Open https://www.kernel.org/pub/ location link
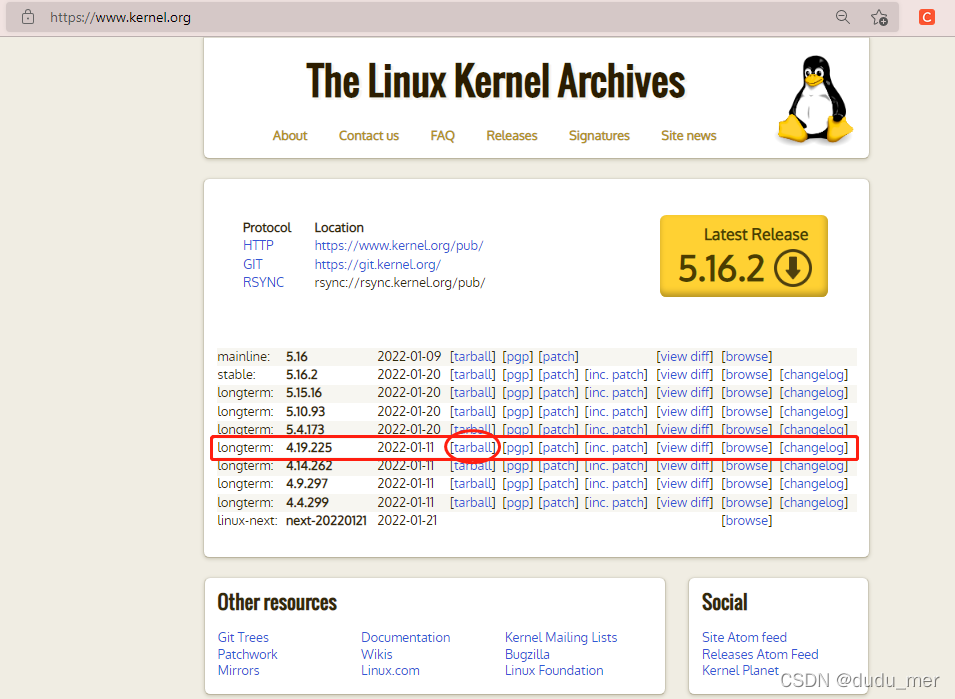The height and width of the screenshot is (699, 955). pos(399,245)
